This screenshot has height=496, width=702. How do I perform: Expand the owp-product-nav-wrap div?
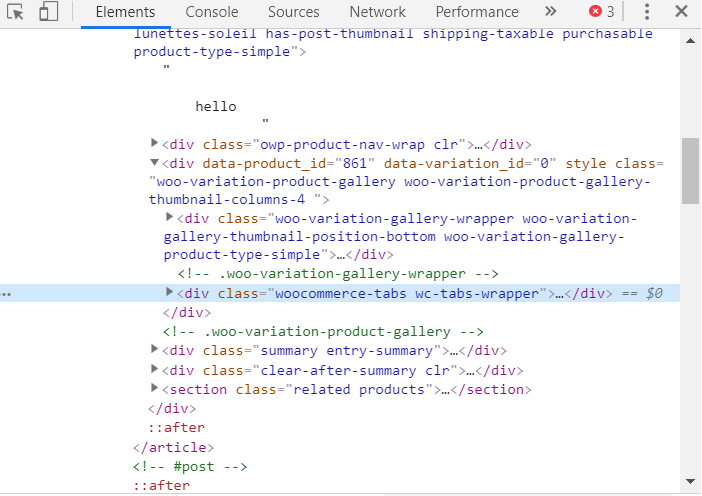(154, 143)
